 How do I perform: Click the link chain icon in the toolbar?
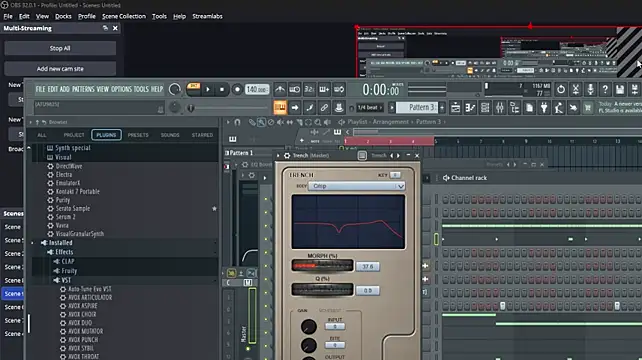pyautogui.click(x=324, y=108)
